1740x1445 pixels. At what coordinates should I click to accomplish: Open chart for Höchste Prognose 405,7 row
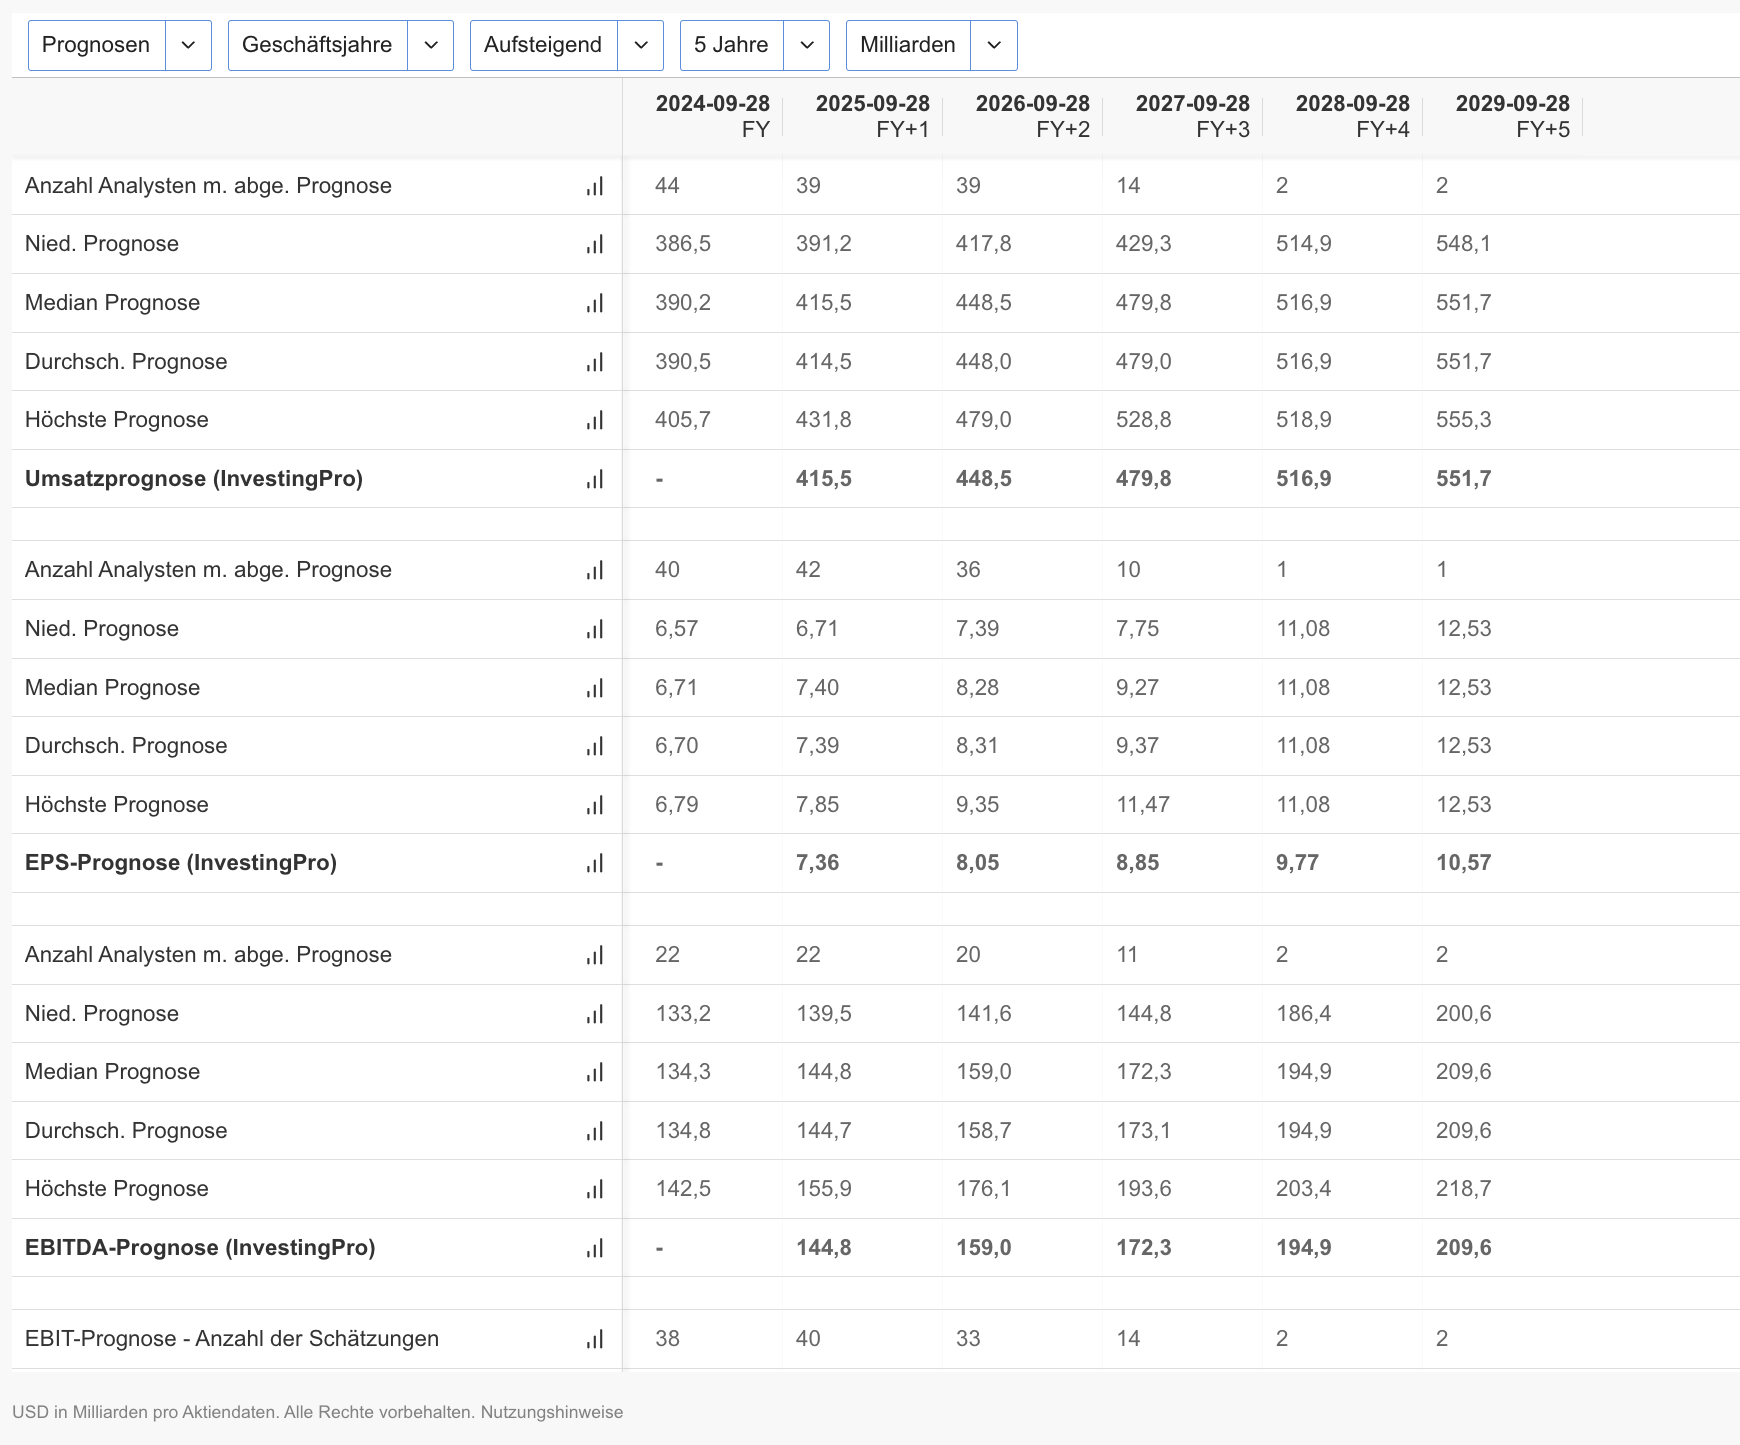595,420
